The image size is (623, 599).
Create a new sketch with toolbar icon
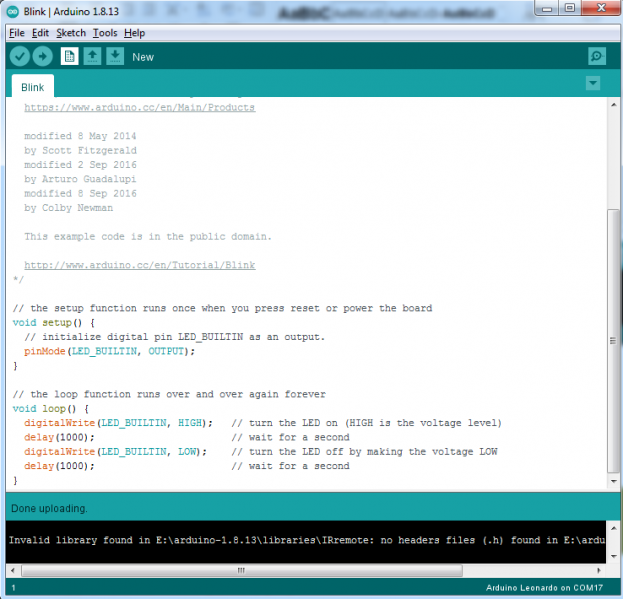pyautogui.click(x=70, y=56)
